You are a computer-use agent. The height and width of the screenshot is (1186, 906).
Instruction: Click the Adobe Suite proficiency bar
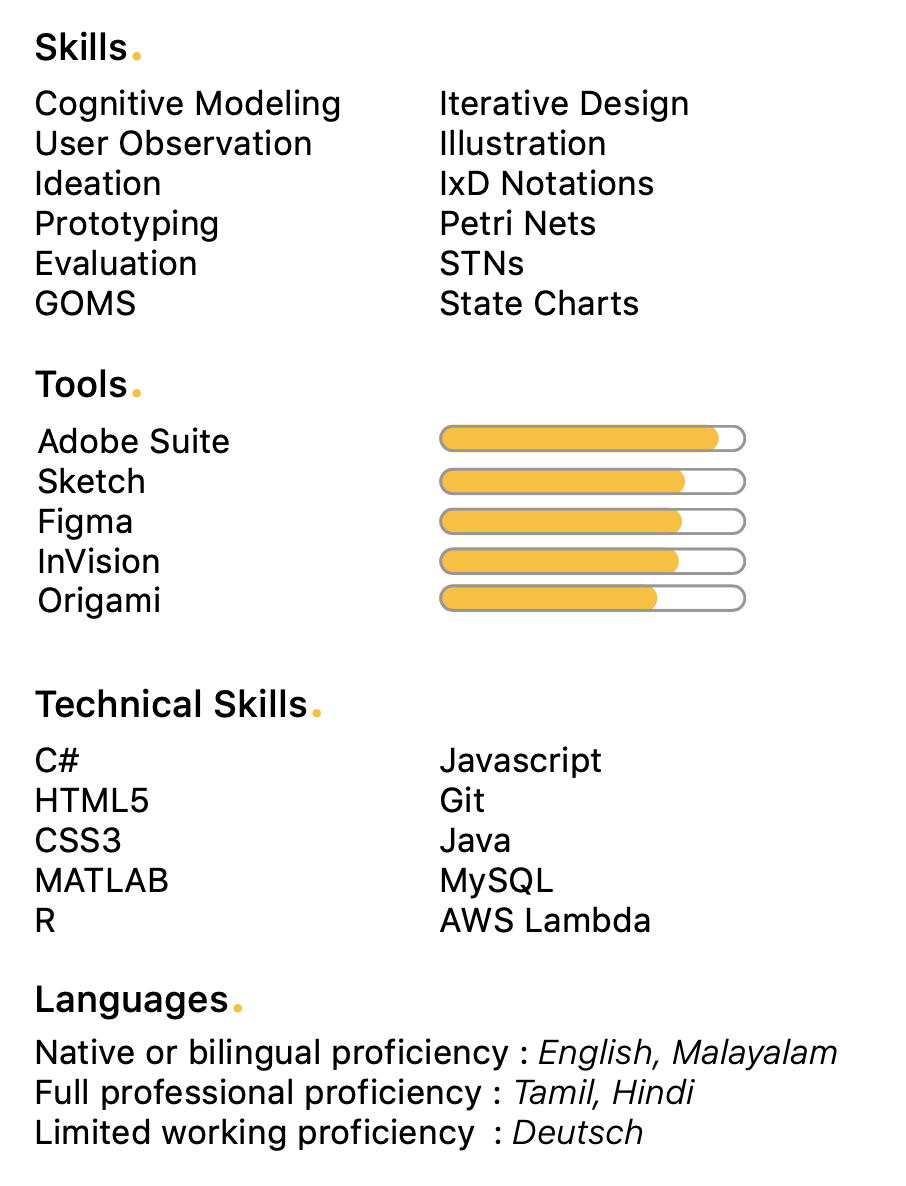[592, 439]
